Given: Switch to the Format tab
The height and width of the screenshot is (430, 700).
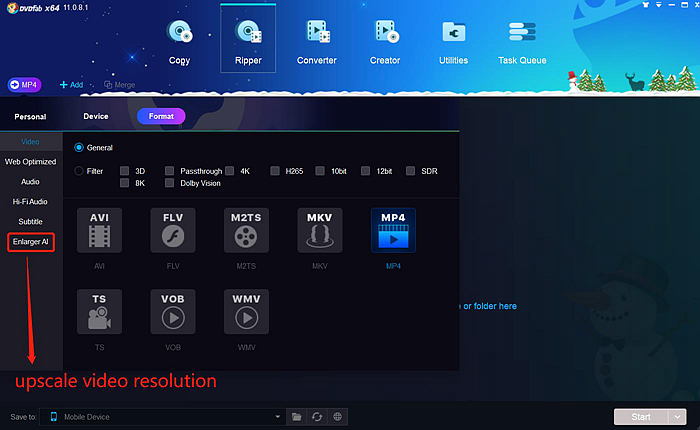Looking at the screenshot, I should coord(161,116).
